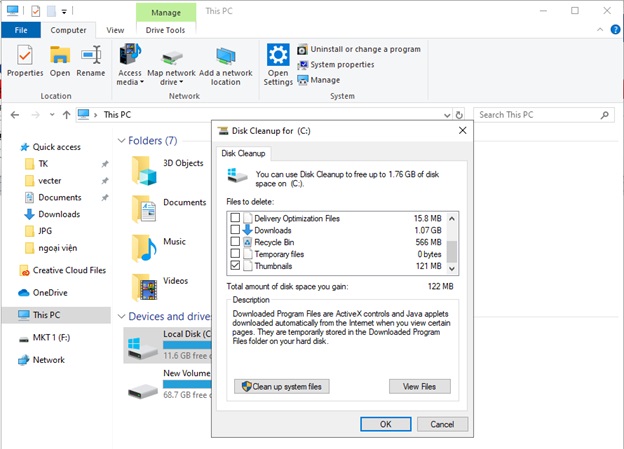
Task: Open drive Properties in ribbon
Action: [25, 61]
